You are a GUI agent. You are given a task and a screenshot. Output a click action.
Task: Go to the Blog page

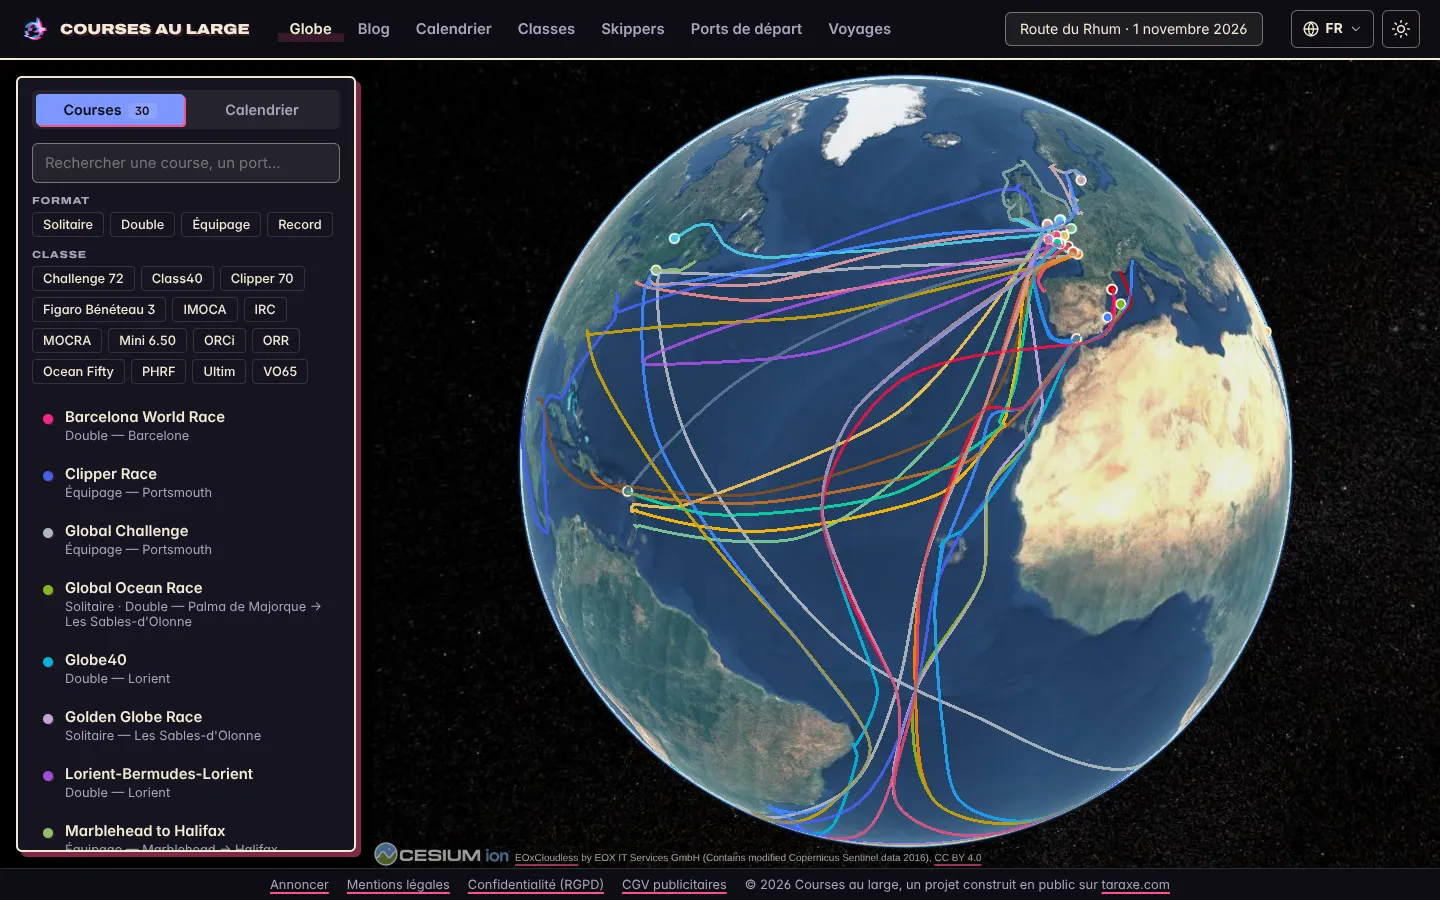tap(373, 29)
